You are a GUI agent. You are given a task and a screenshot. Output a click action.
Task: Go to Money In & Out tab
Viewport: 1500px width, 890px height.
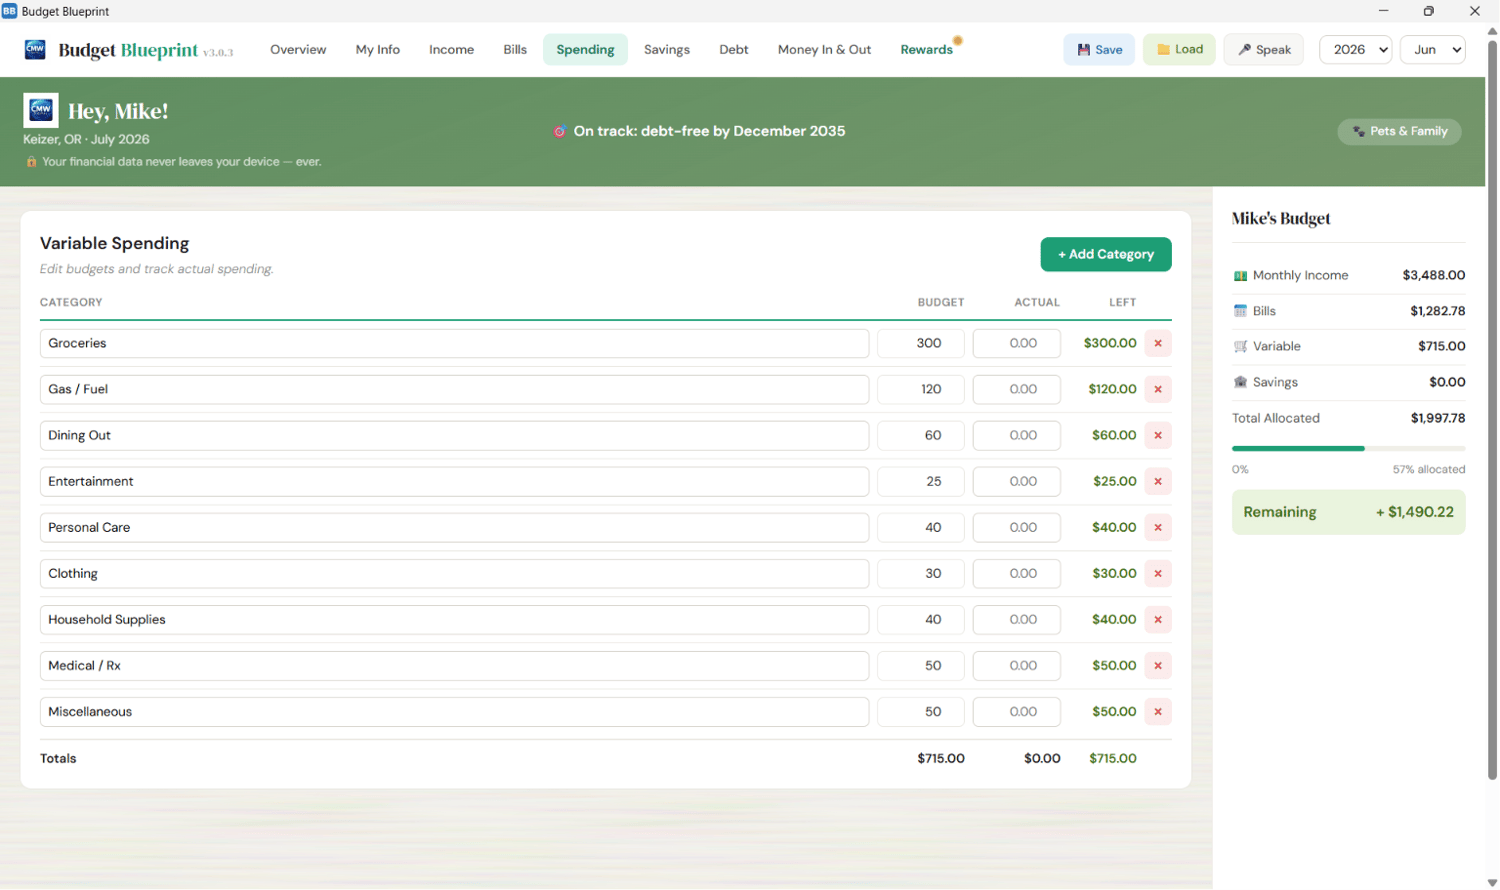click(x=824, y=49)
